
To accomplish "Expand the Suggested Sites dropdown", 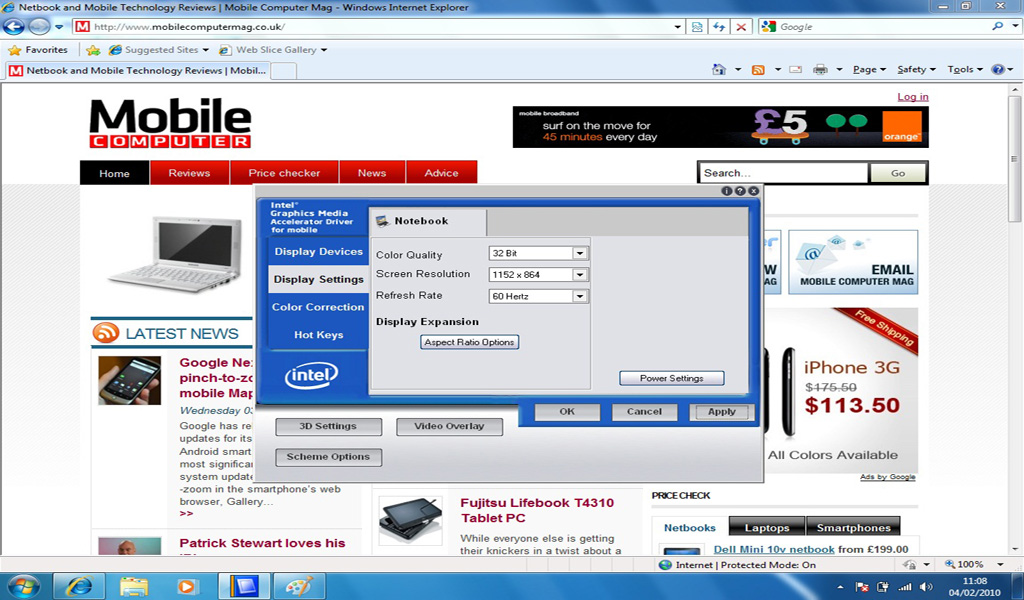I will (206, 50).
